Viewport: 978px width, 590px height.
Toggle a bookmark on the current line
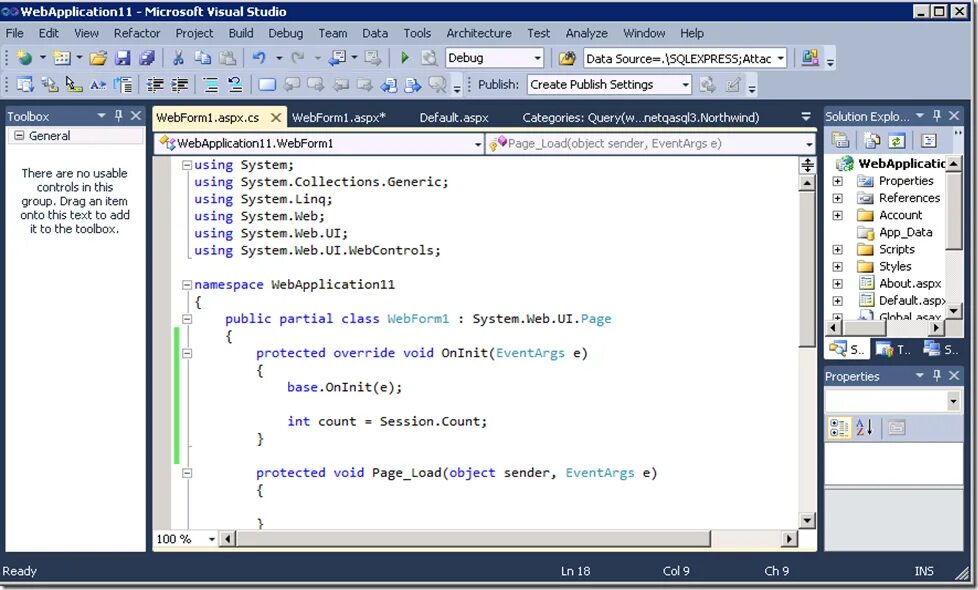[267, 84]
